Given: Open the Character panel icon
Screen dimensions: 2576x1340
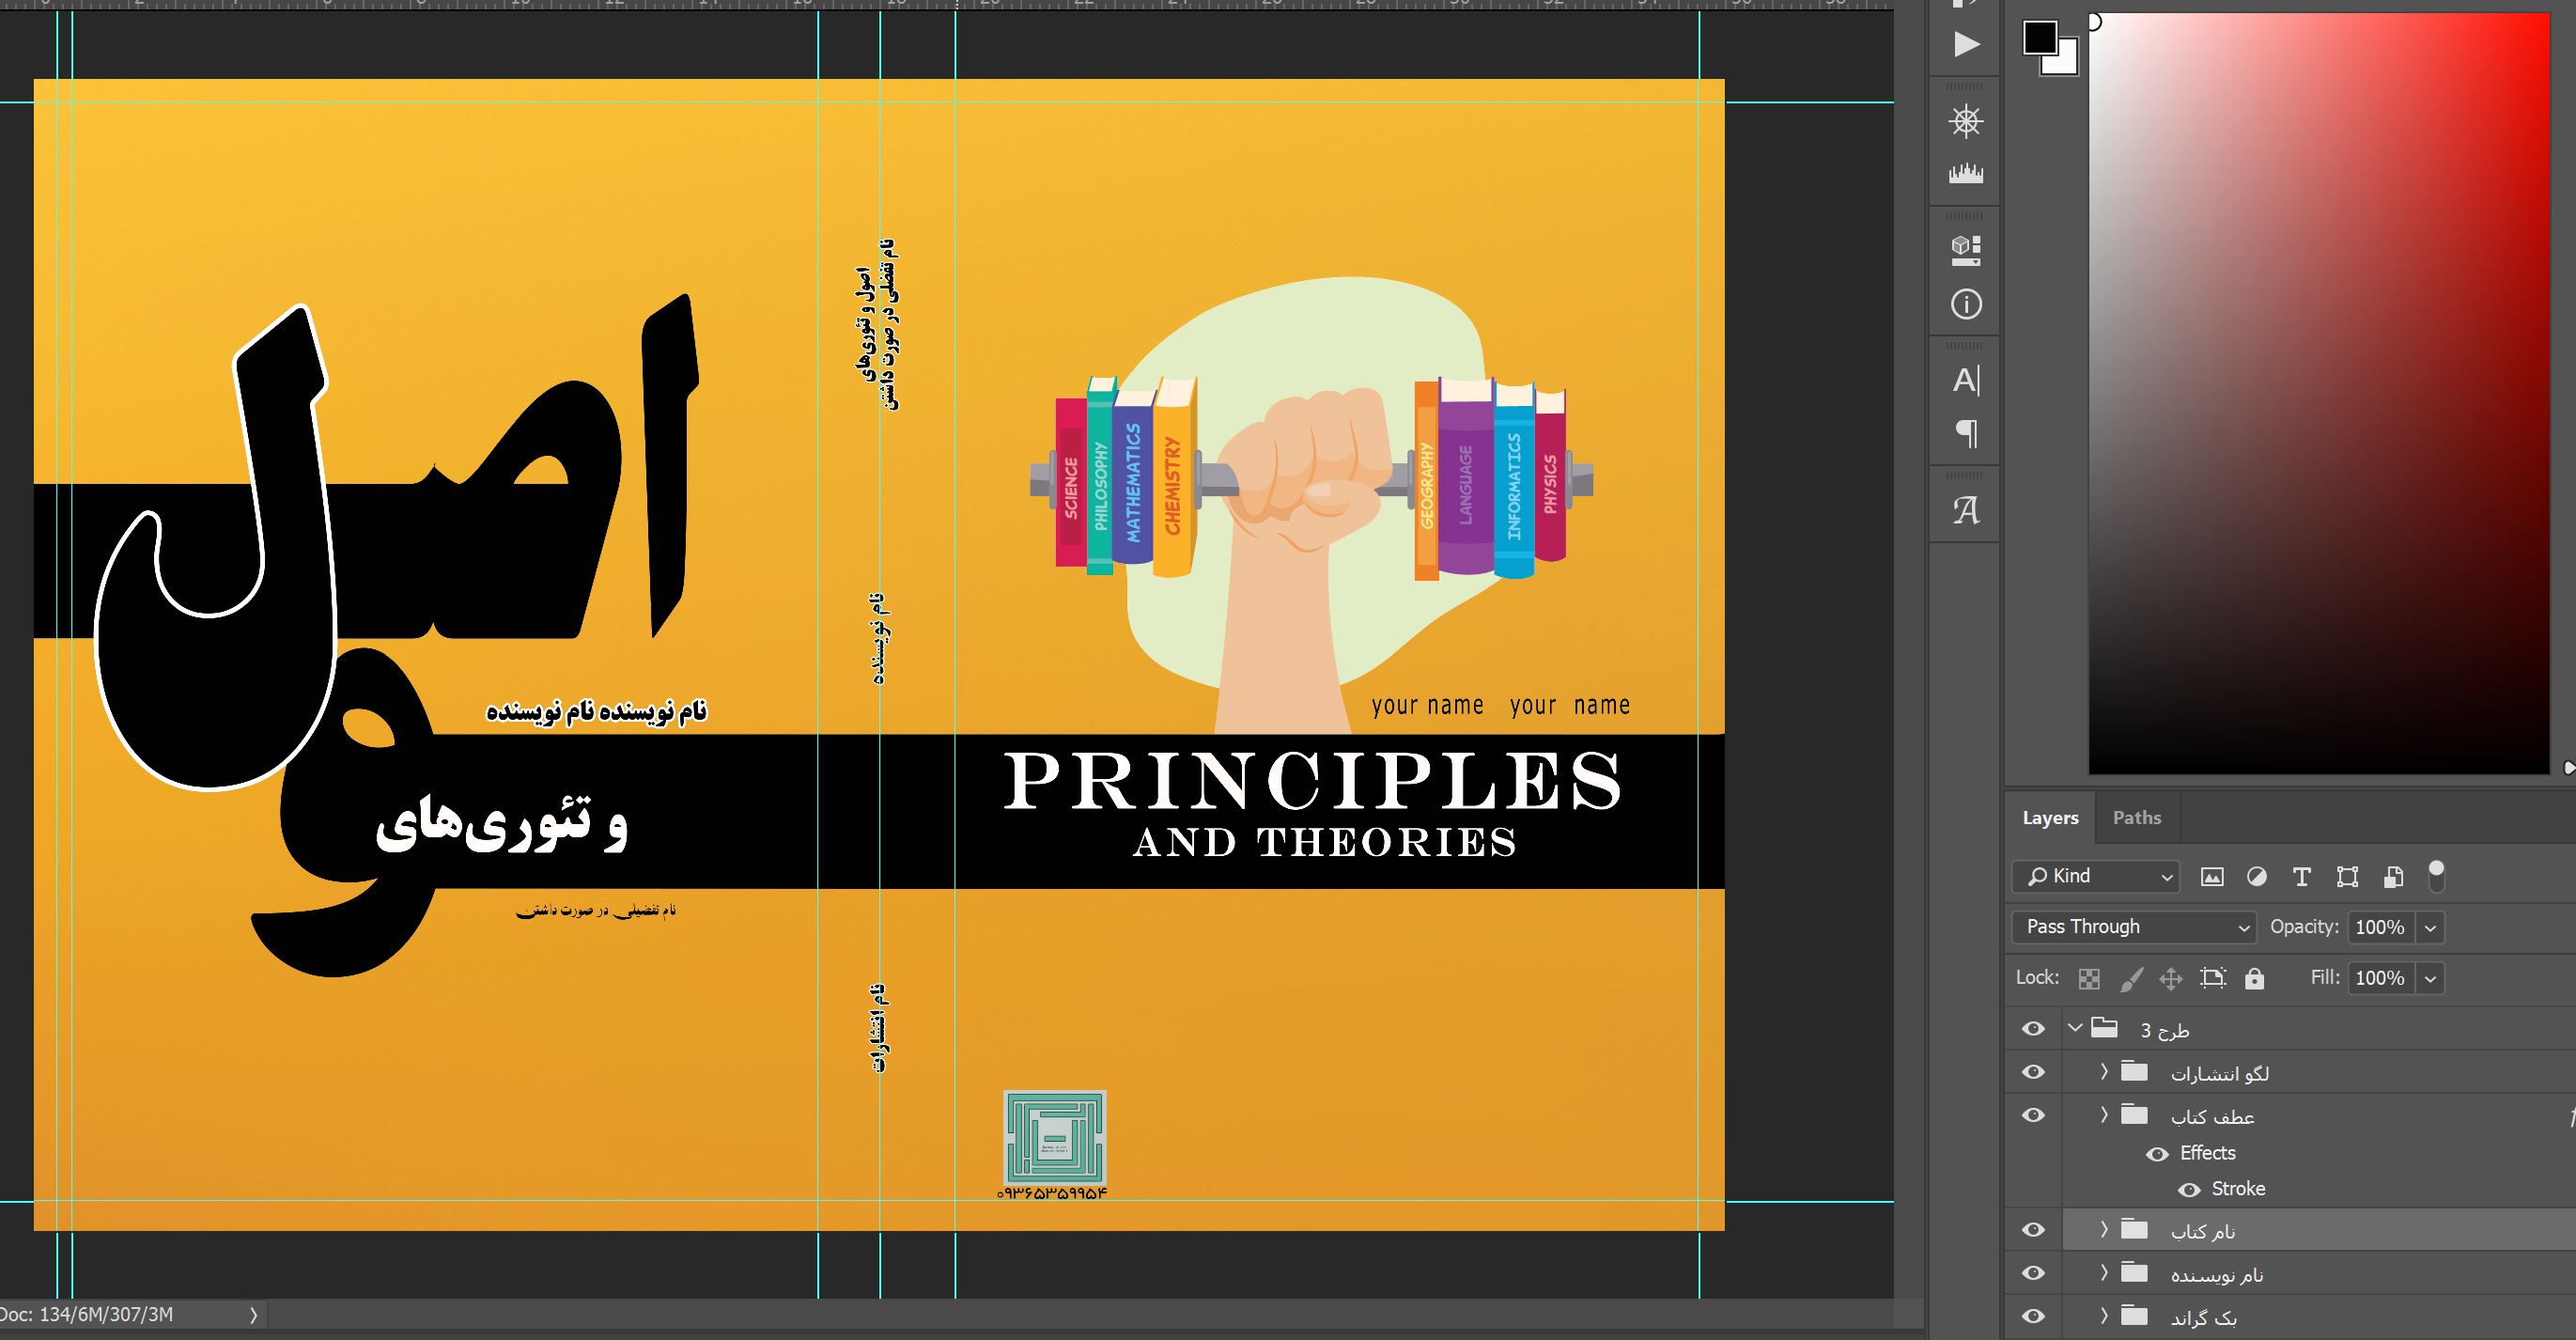Looking at the screenshot, I should 1965,380.
